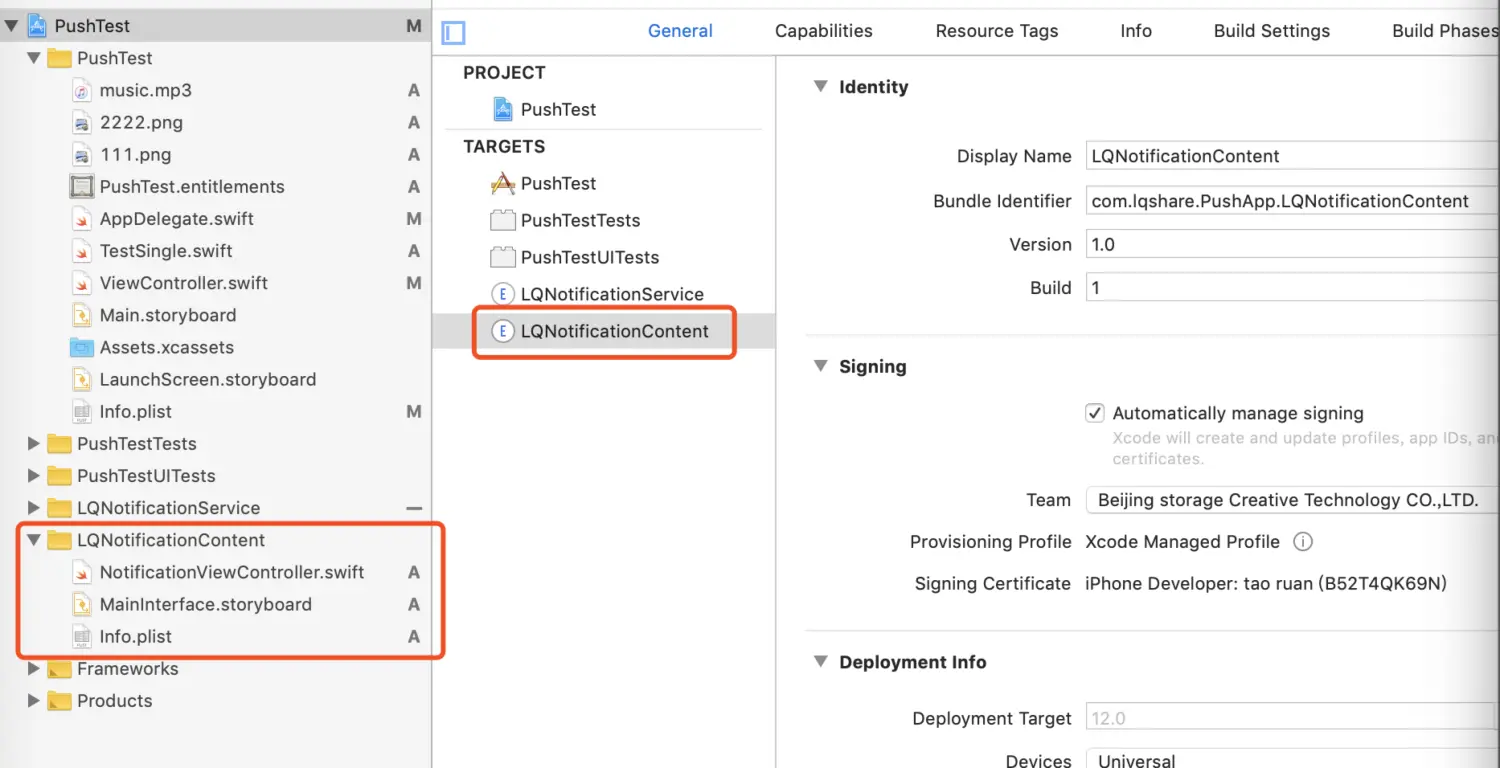Image resolution: width=1500 pixels, height=768 pixels.
Task: Click the 111.png image file icon
Action: coord(82,155)
